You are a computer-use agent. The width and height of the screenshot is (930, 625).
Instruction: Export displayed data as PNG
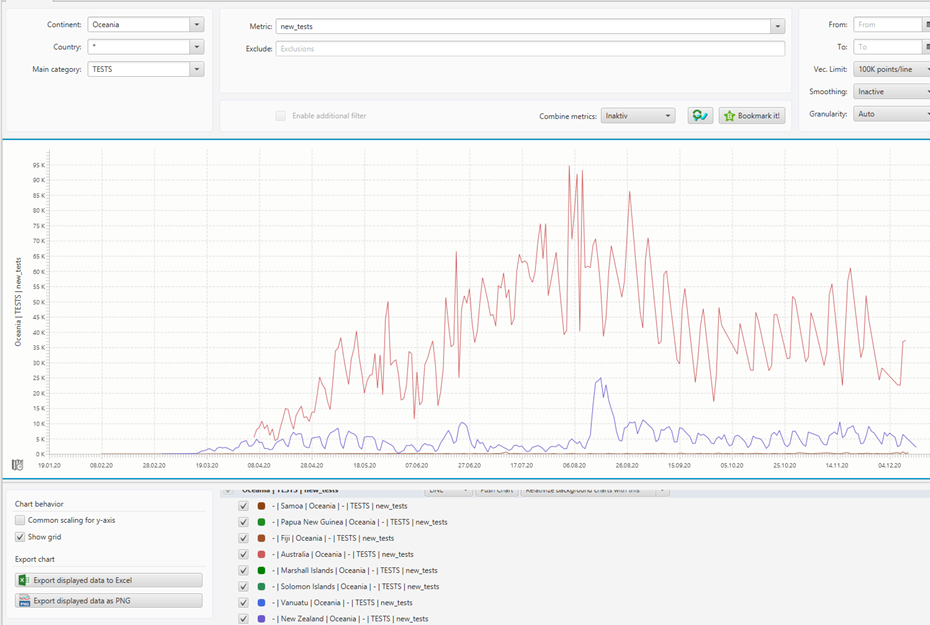tap(109, 601)
